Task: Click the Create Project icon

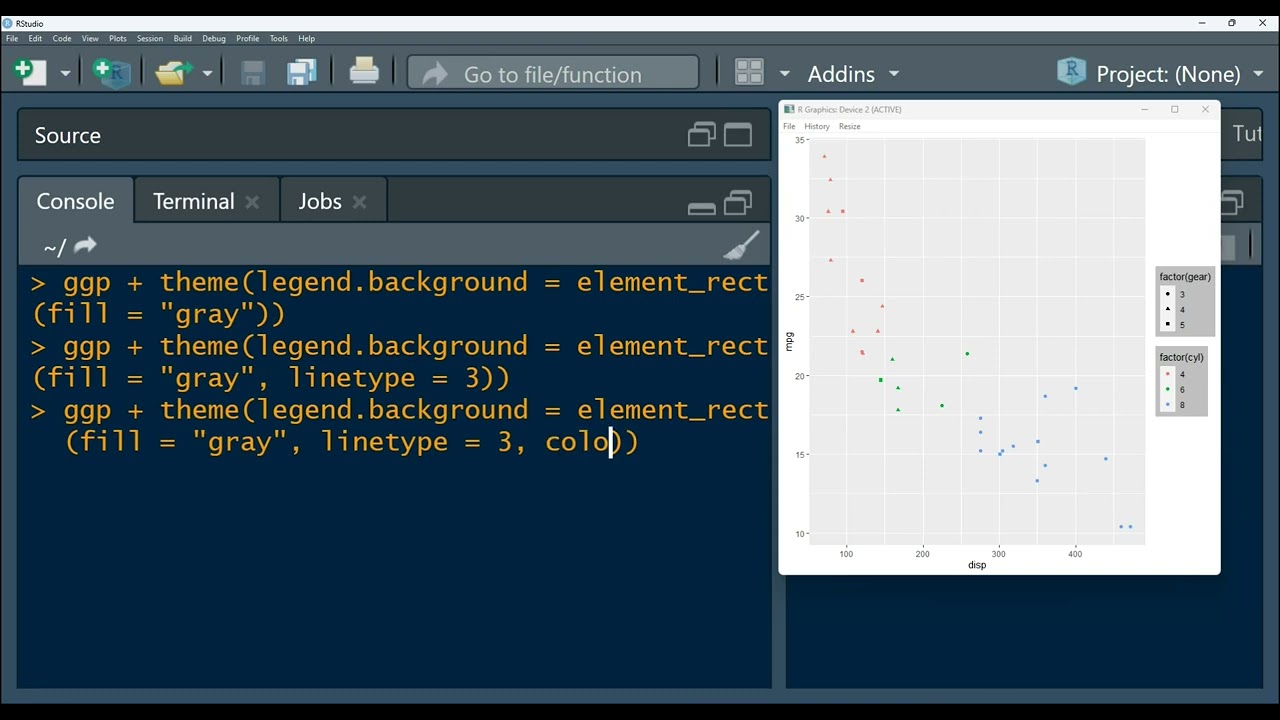Action: (111, 72)
